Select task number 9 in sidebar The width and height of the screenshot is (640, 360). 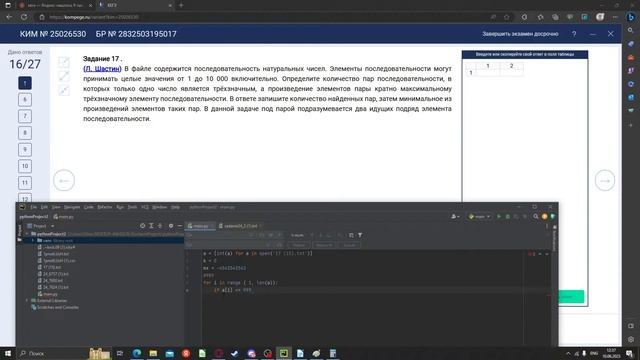[x=25, y=150]
